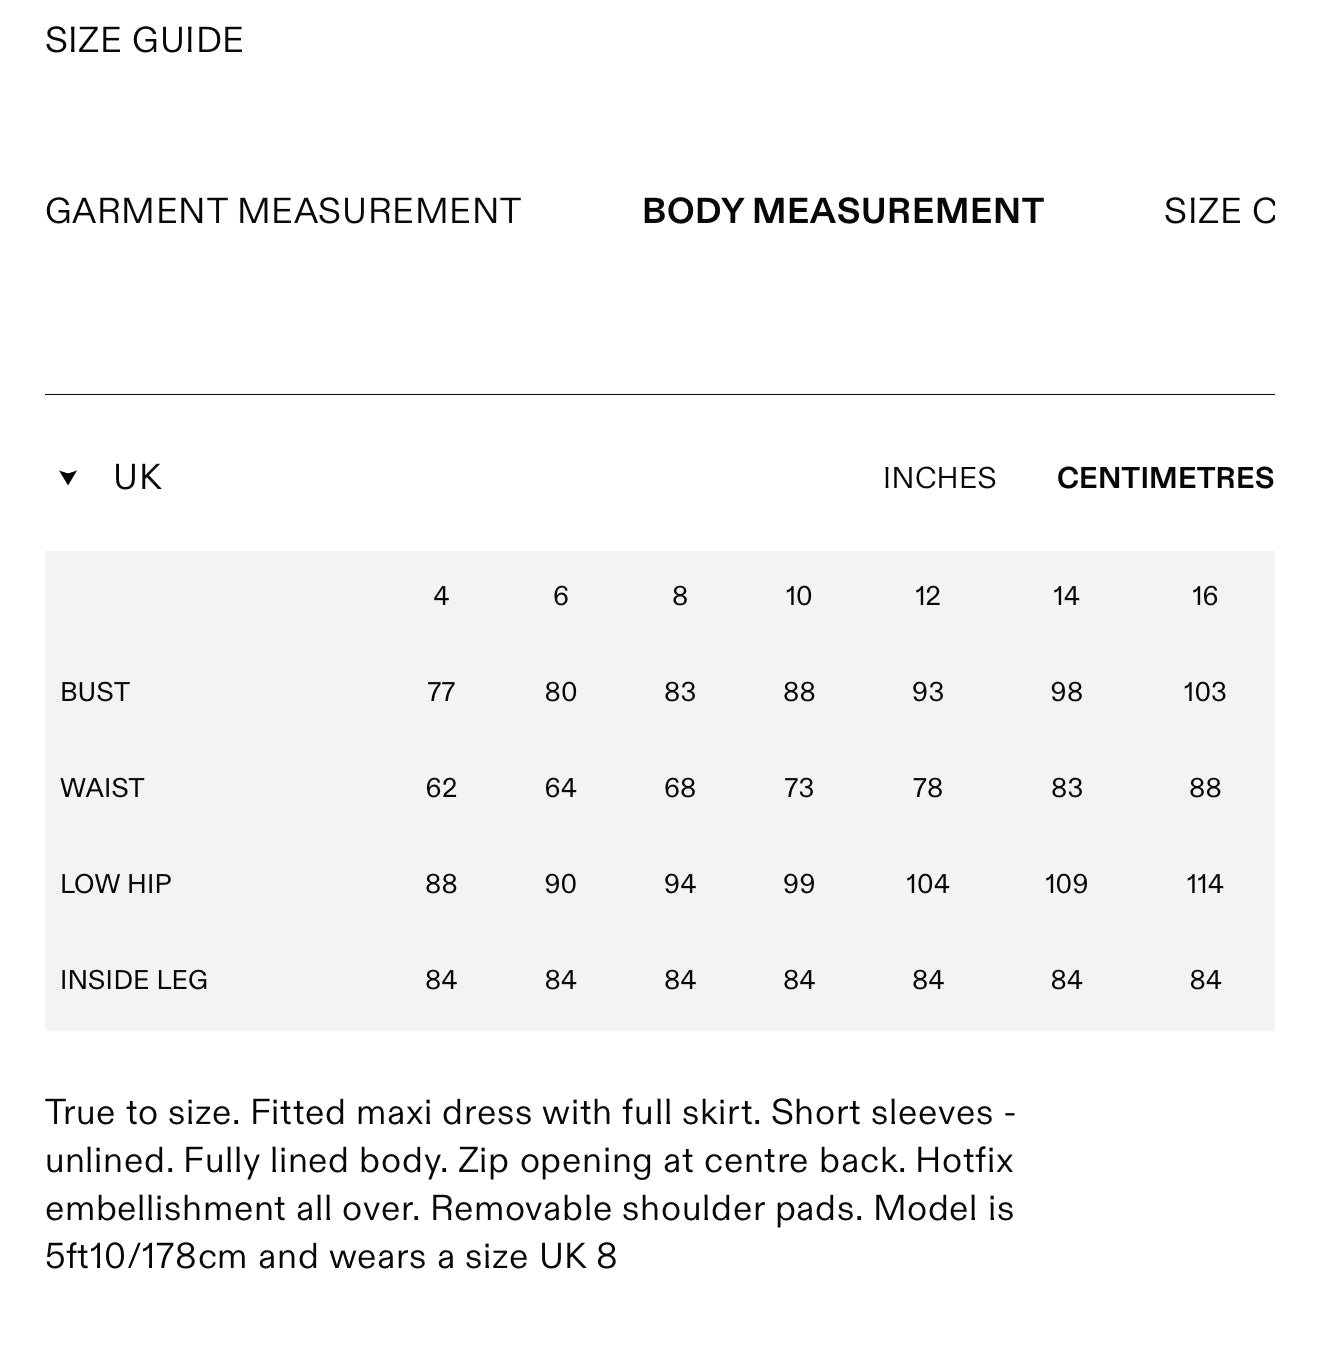Select the low hip value 114
The width and height of the screenshot is (1320, 1351).
tap(1204, 884)
